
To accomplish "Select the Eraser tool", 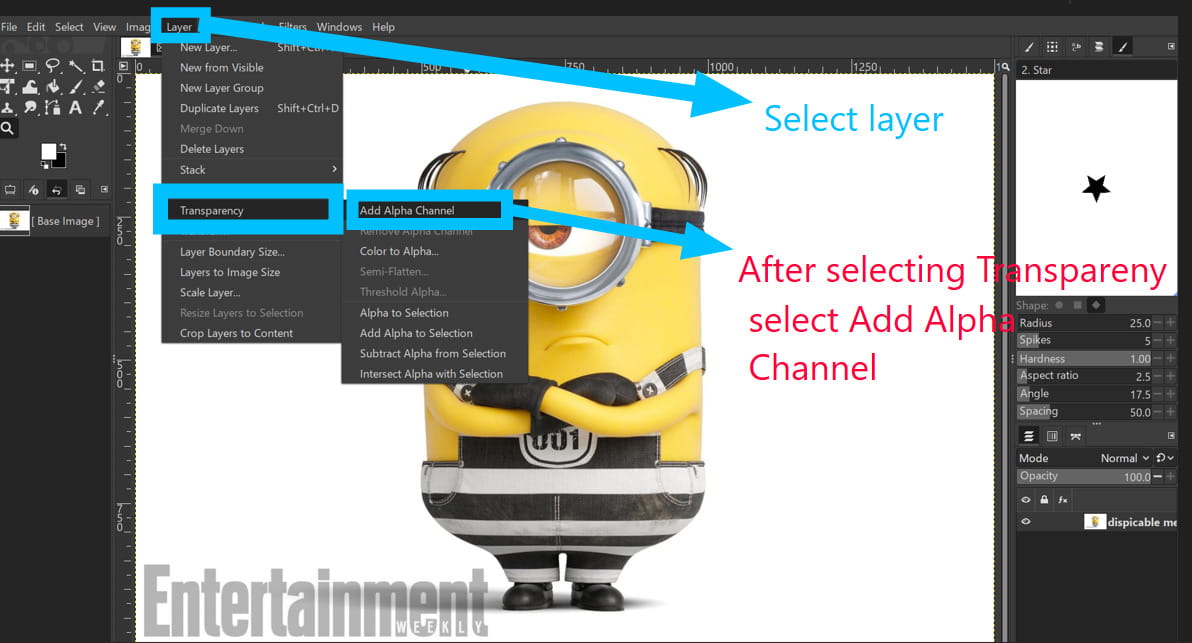I will (x=97, y=87).
